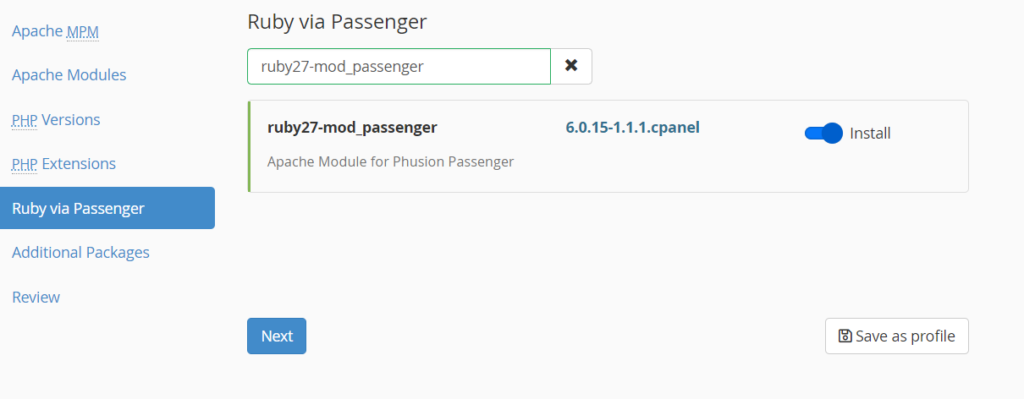Focus the ruby27-mod_passenger search field
The width and height of the screenshot is (1024, 399).
click(399, 66)
